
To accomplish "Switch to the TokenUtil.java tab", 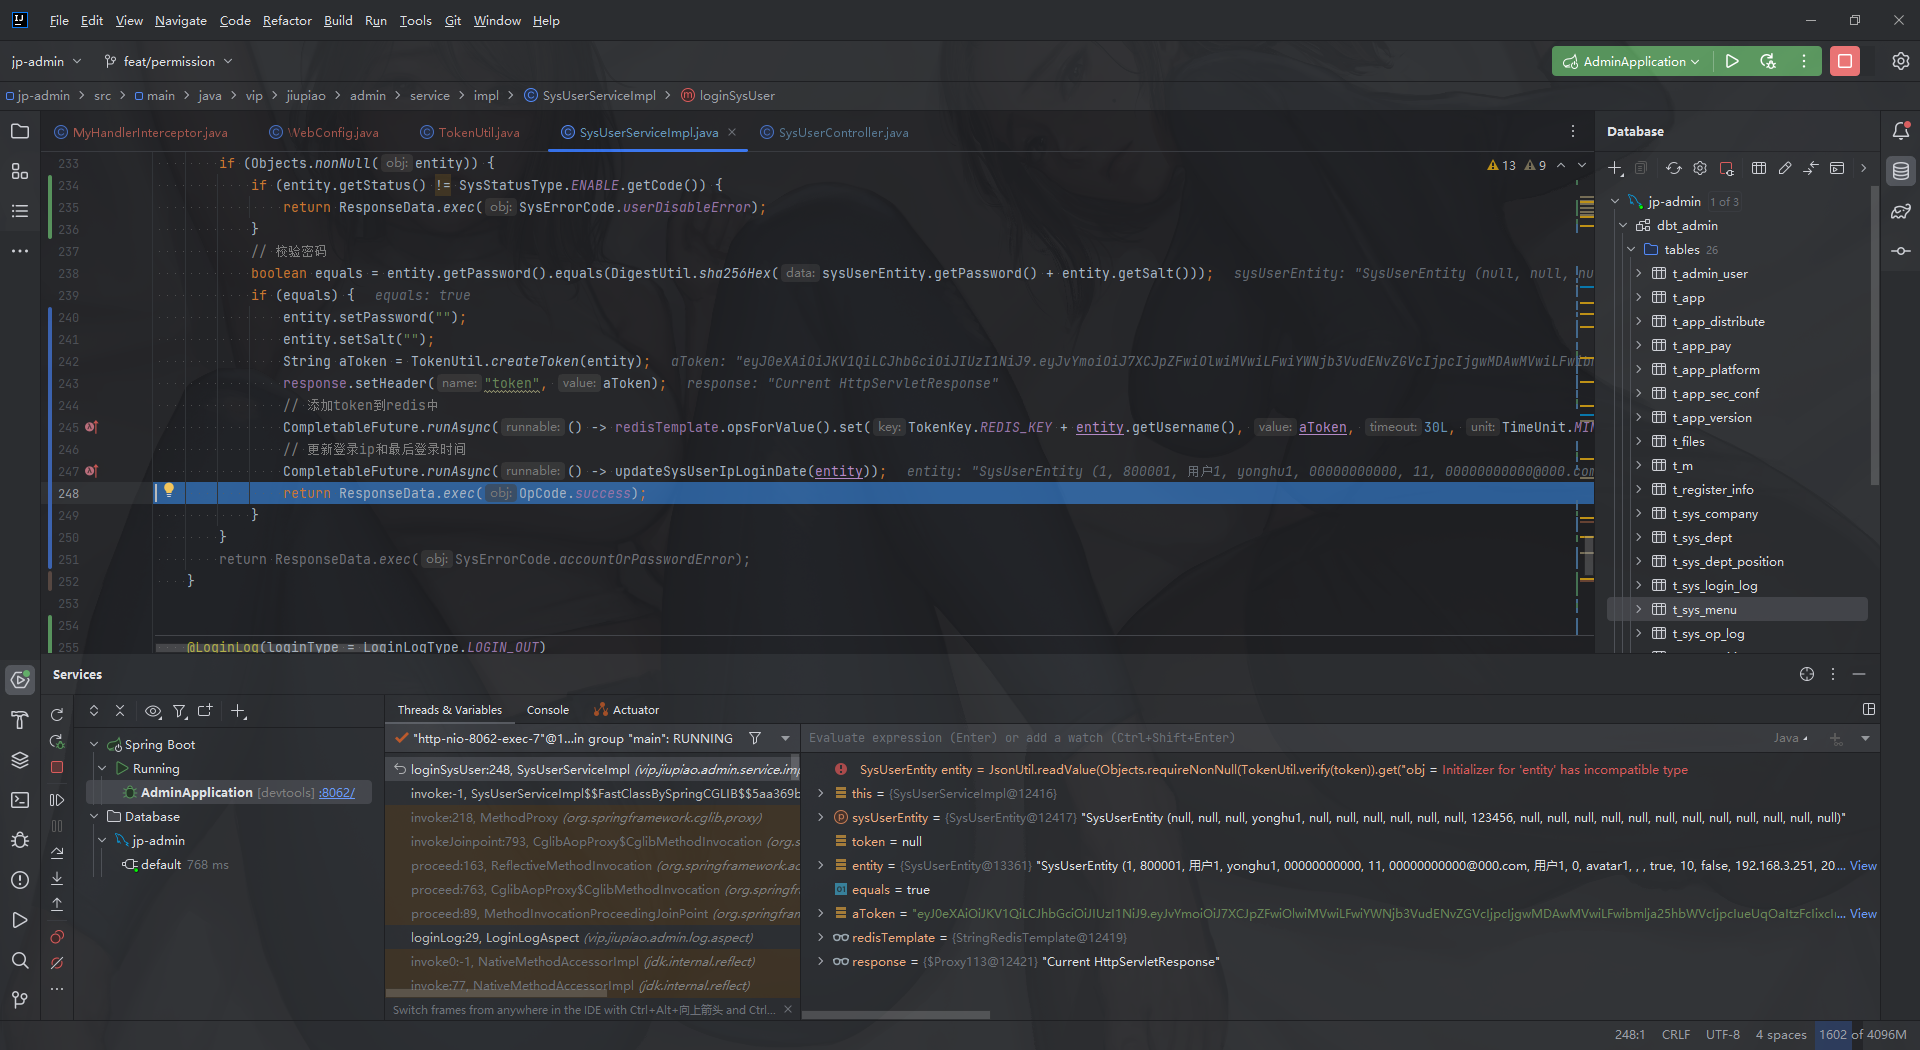I will point(469,132).
